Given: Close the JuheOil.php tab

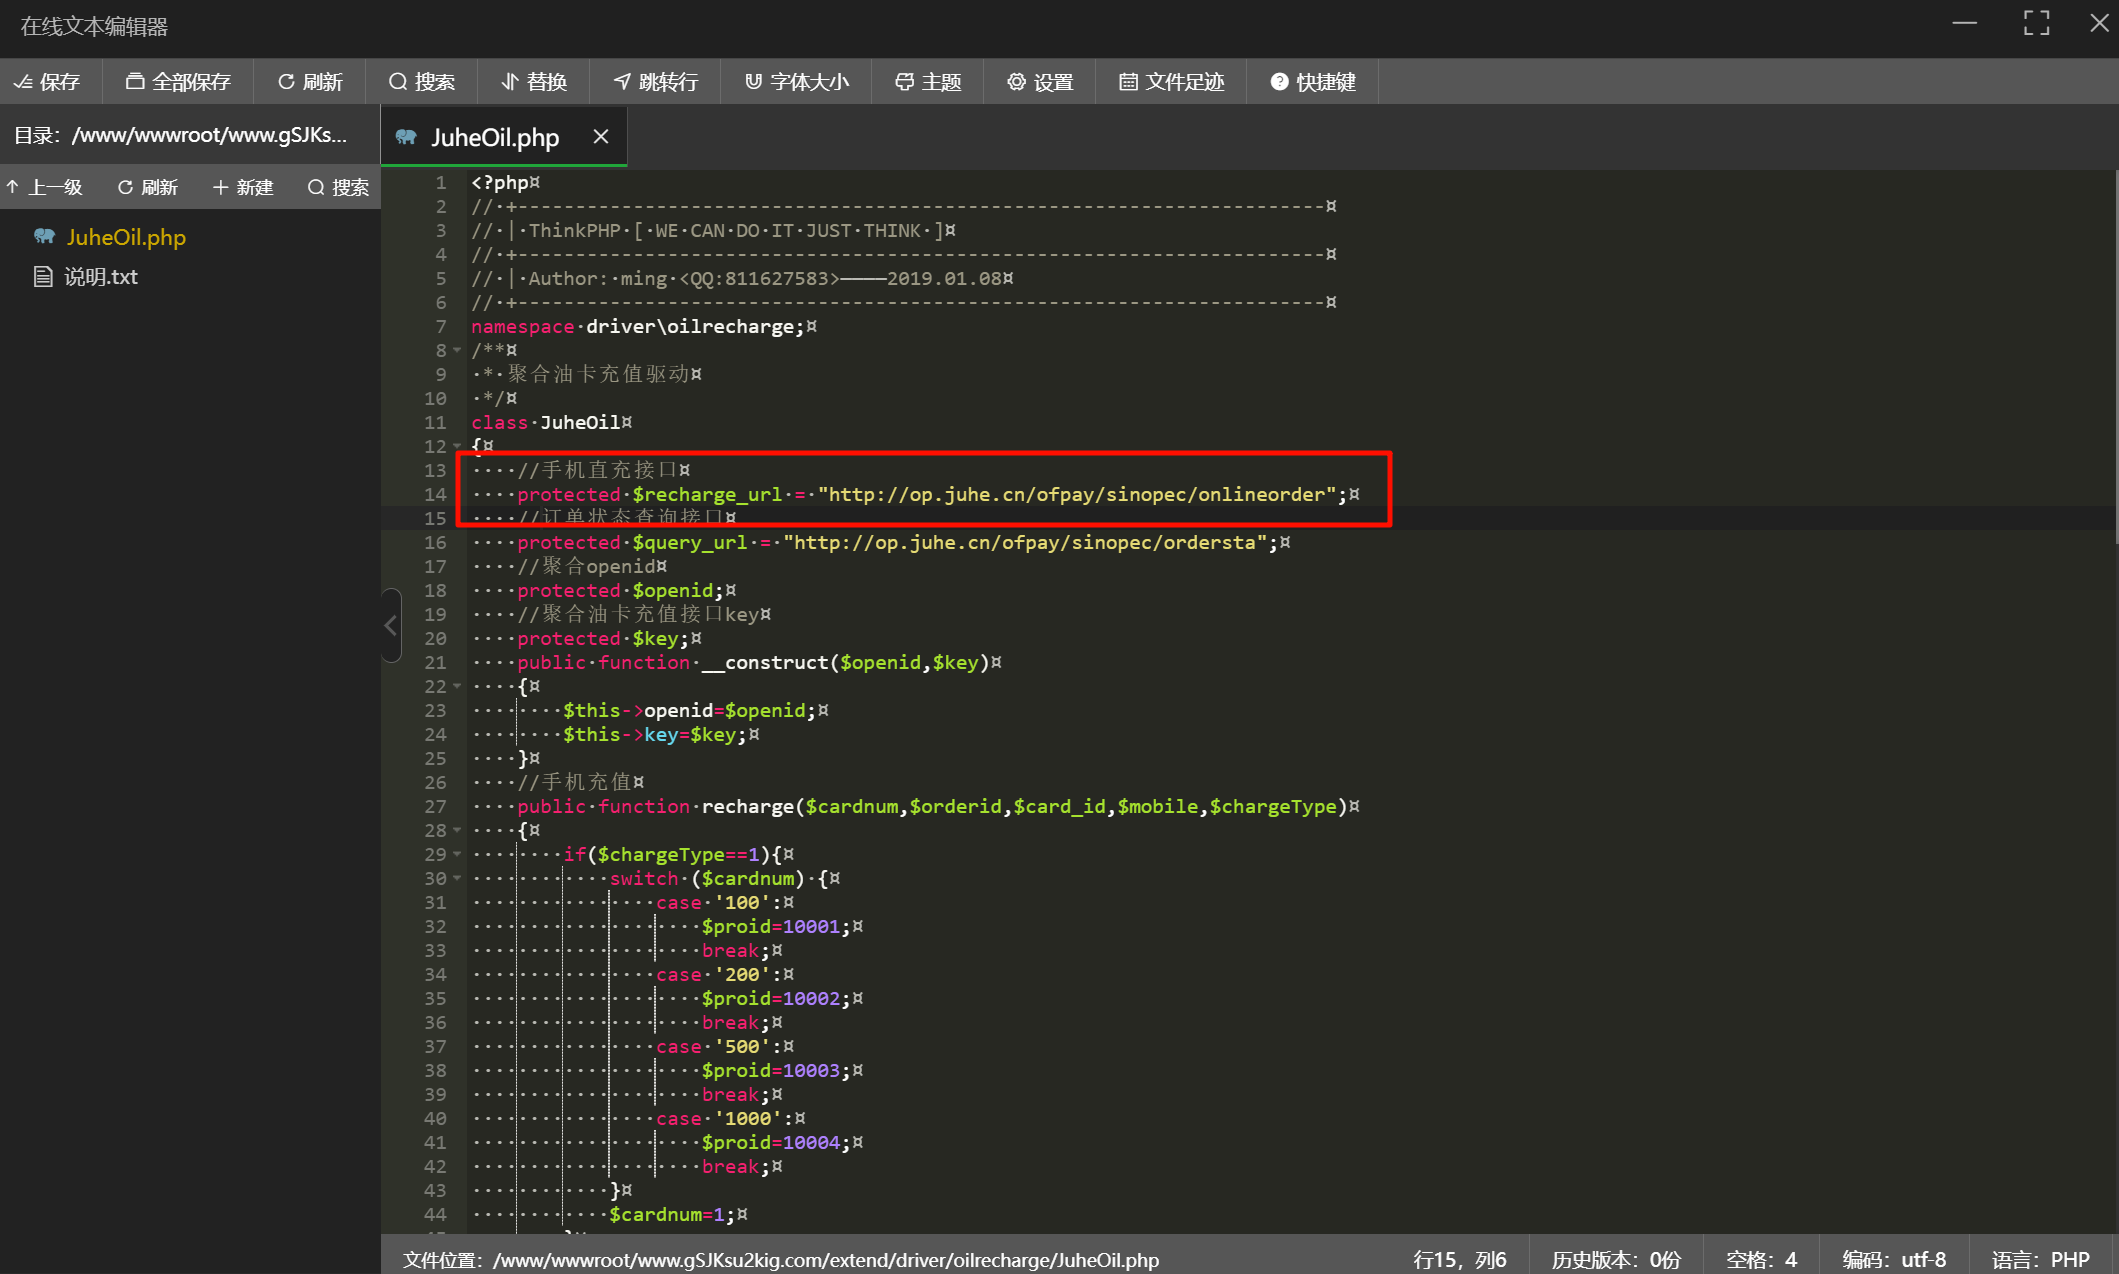Looking at the screenshot, I should click(x=601, y=137).
